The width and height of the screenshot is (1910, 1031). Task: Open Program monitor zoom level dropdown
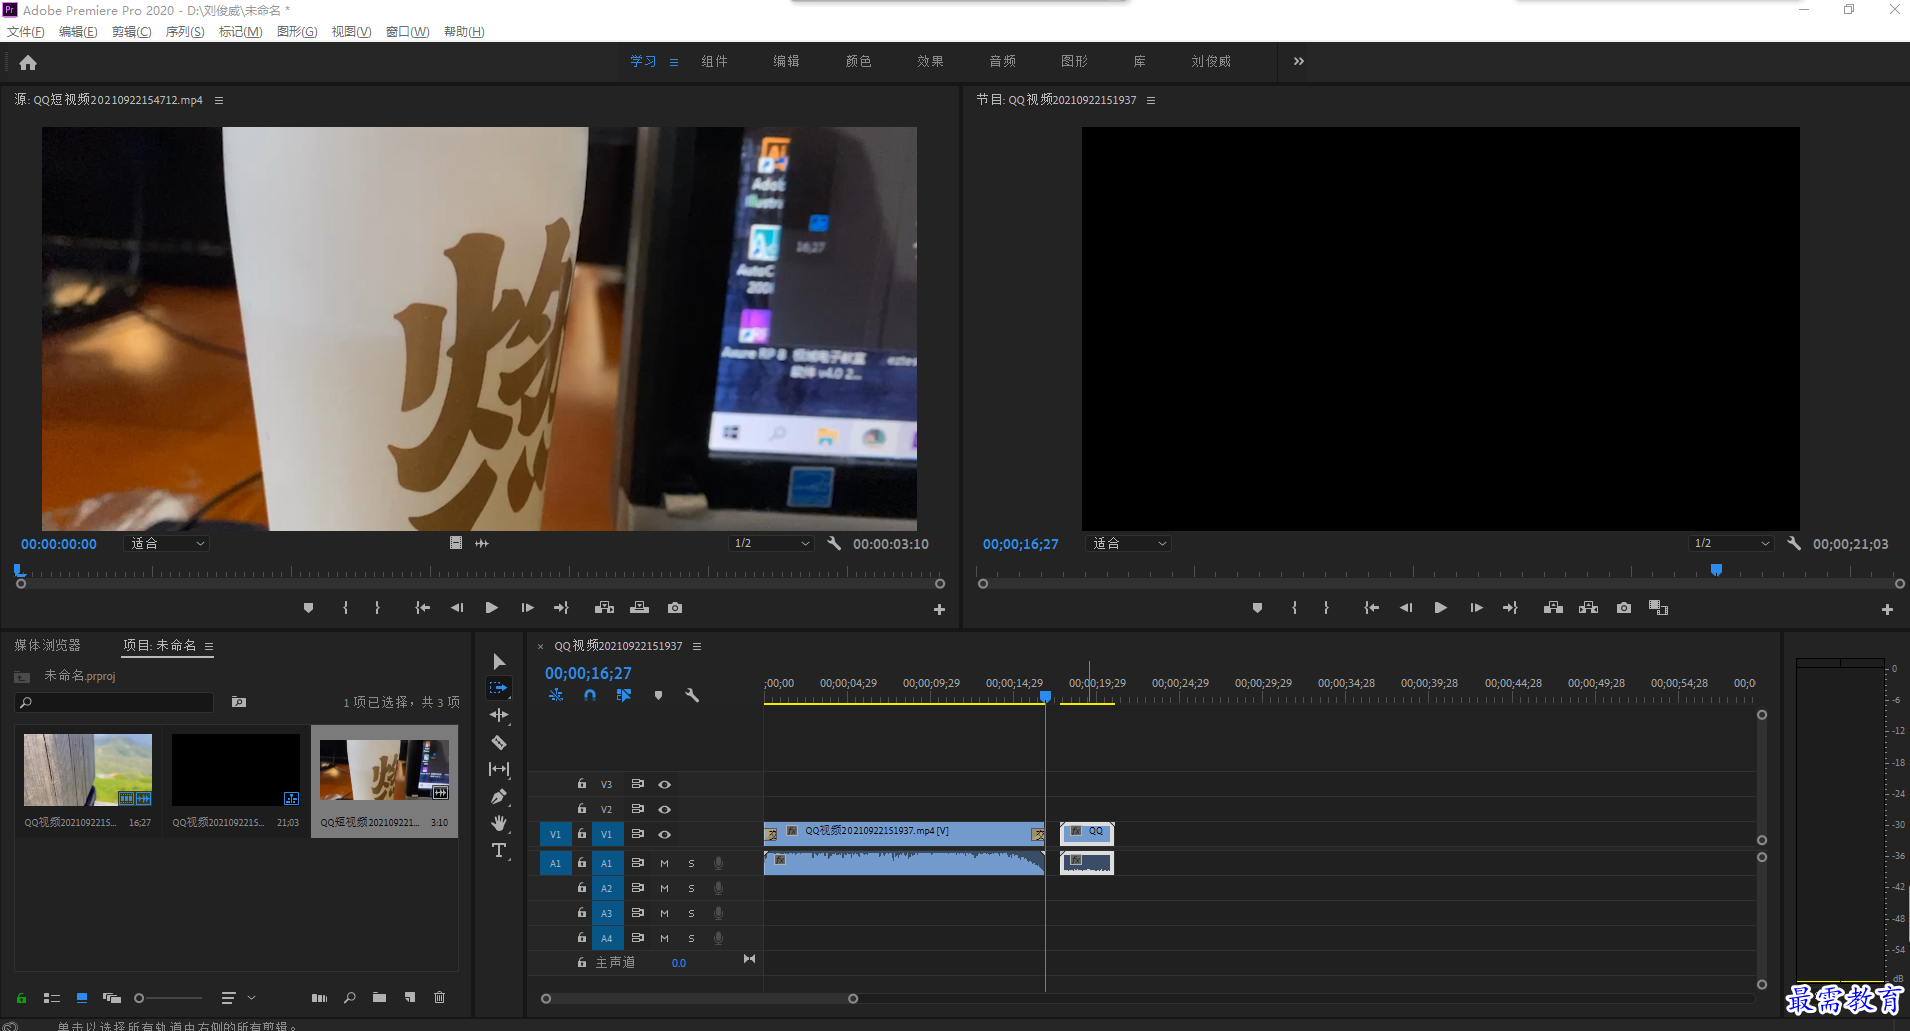[1129, 543]
